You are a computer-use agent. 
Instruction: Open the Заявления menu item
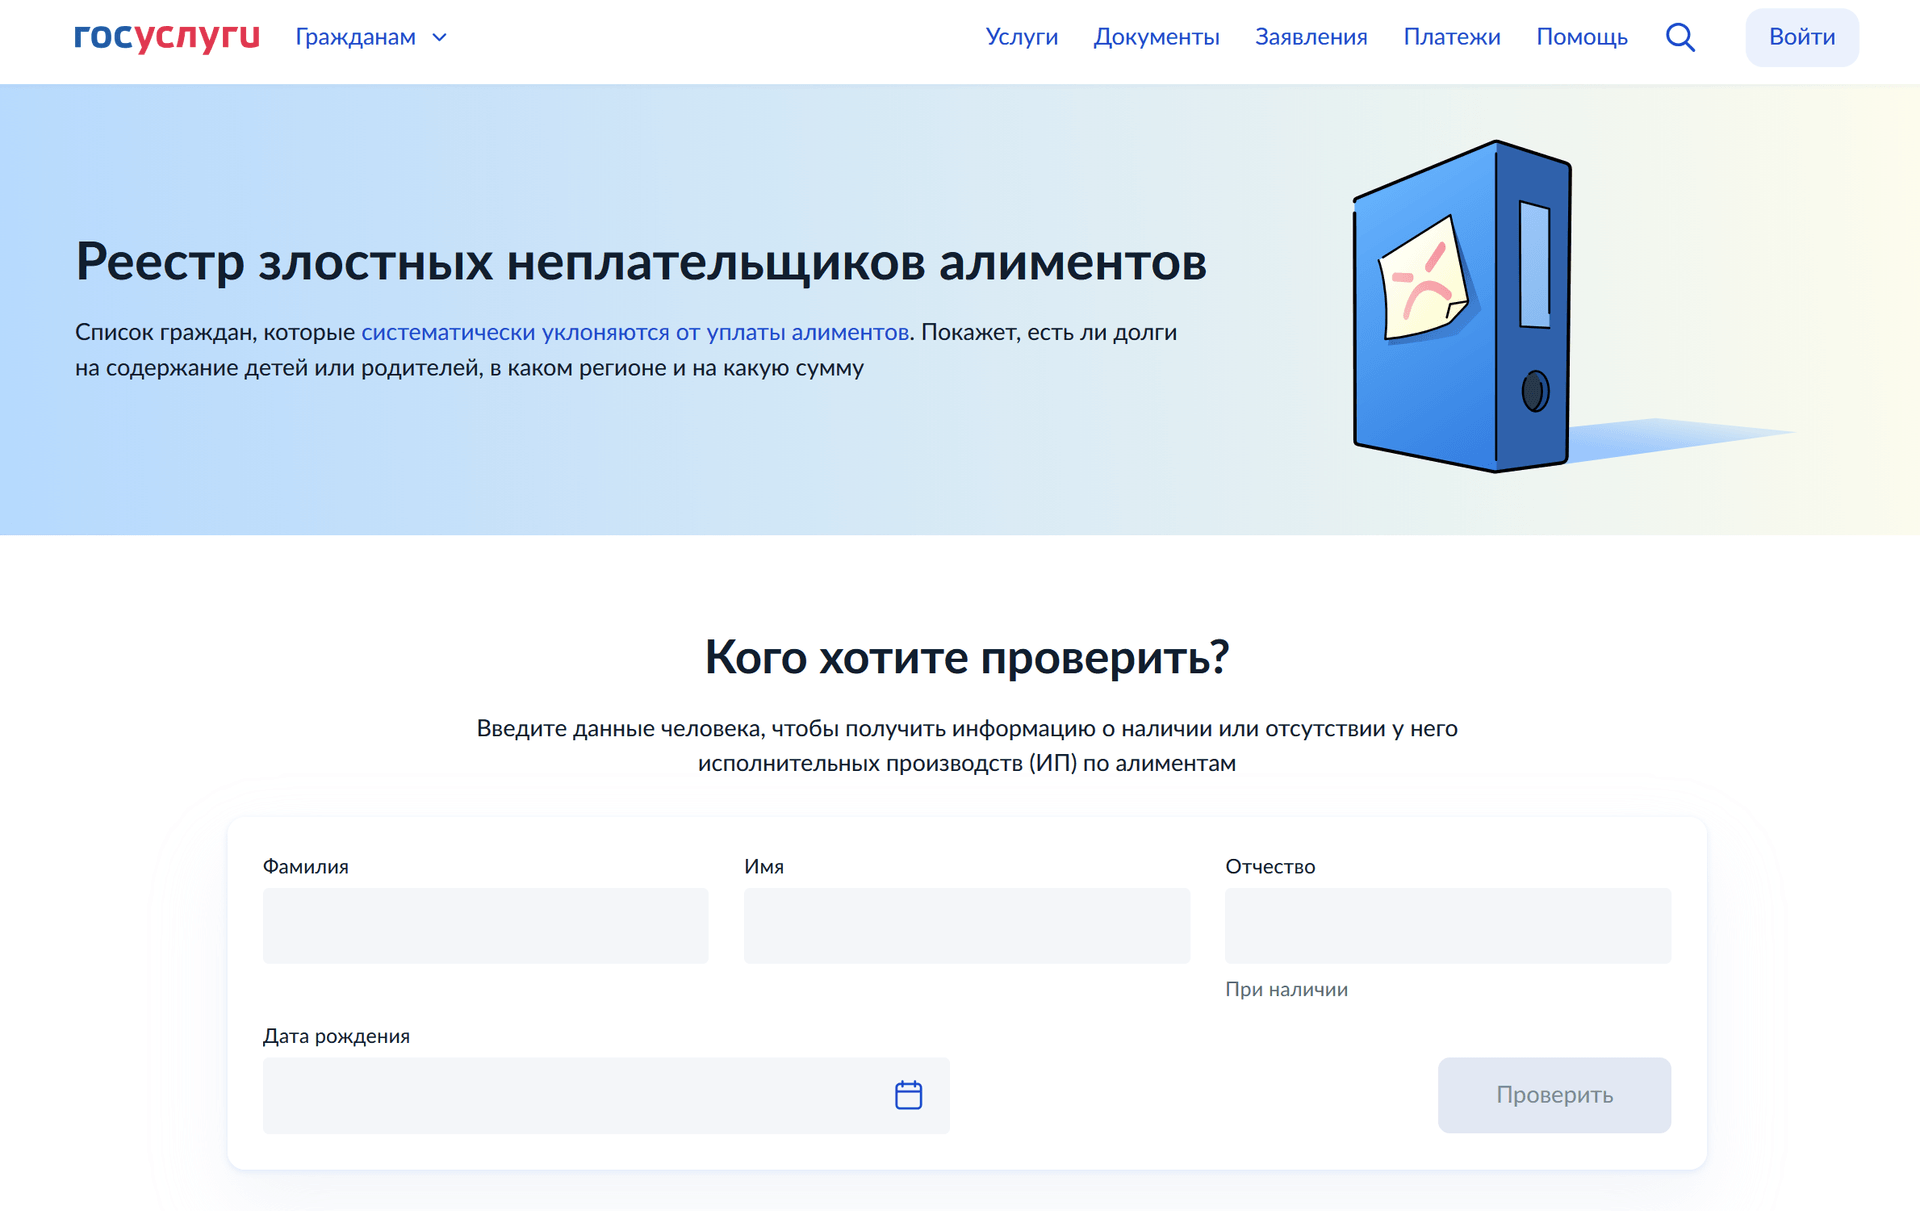(1311, 37)
